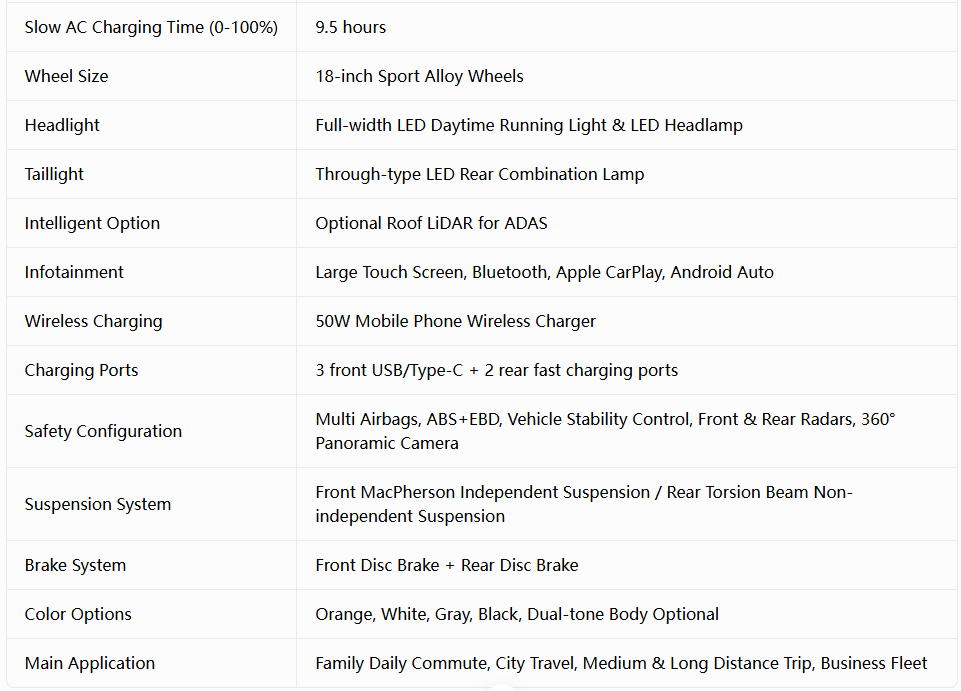Click the Slow AC Charging Time label

pos(151,28)
